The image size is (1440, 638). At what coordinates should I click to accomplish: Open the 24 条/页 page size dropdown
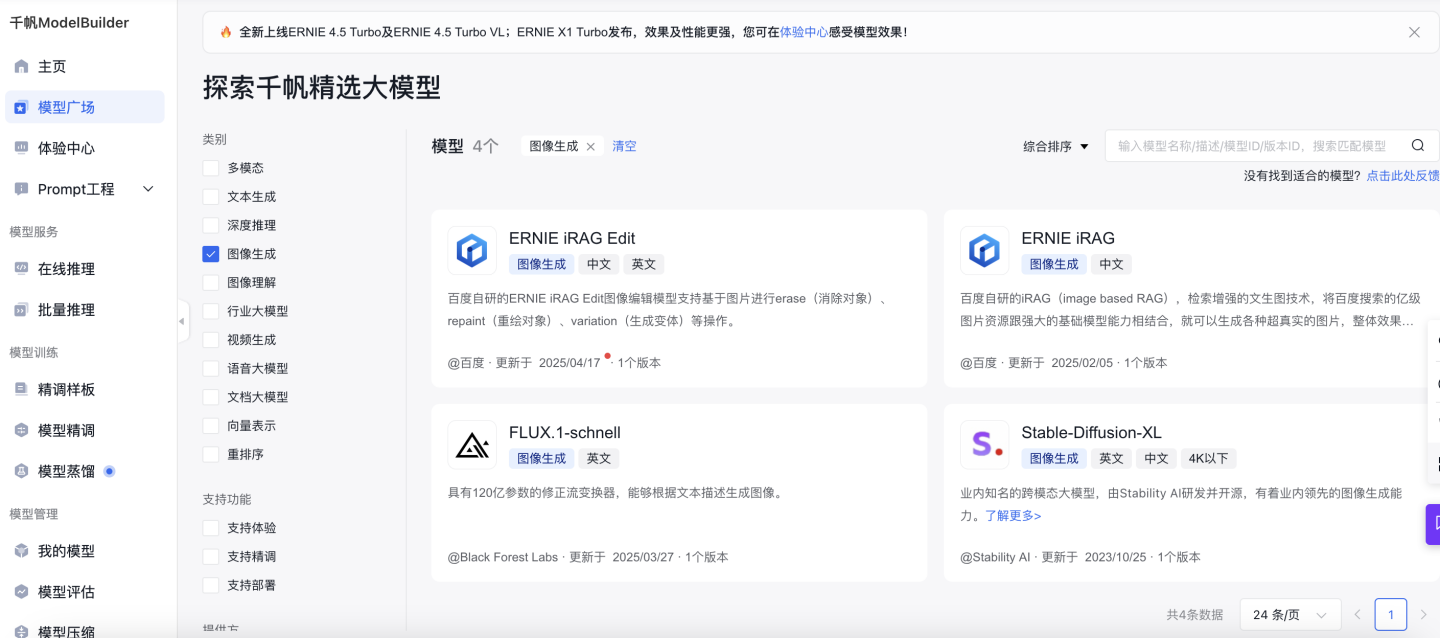1290,615
